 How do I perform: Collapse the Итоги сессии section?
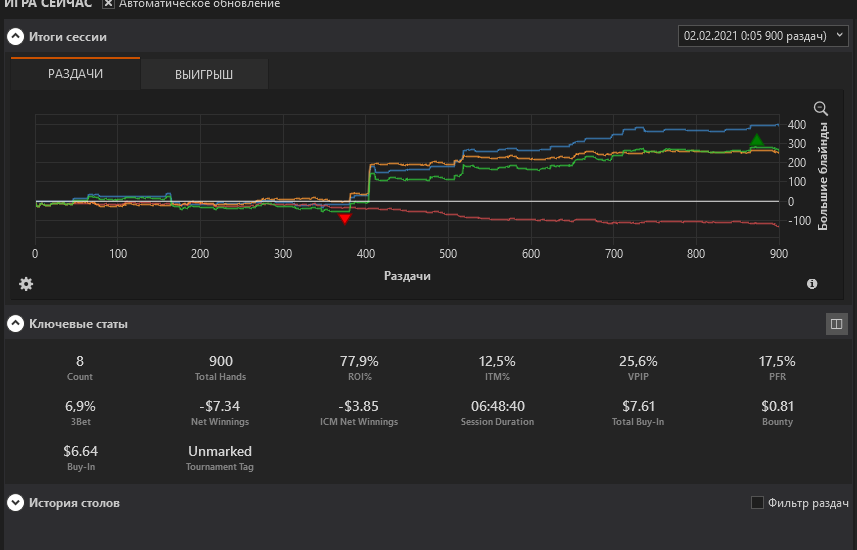[15, 37]
